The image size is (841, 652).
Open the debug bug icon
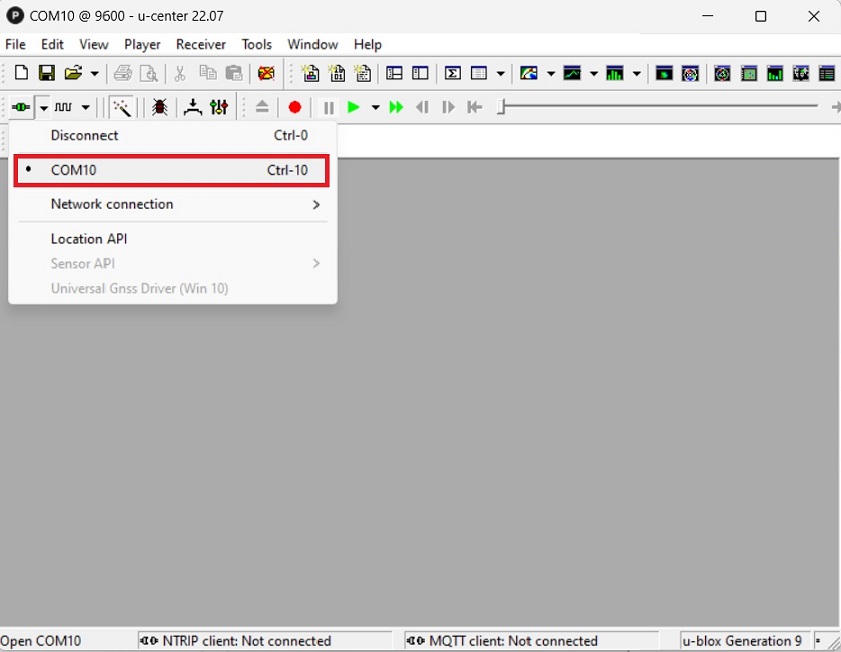[159, 107]
